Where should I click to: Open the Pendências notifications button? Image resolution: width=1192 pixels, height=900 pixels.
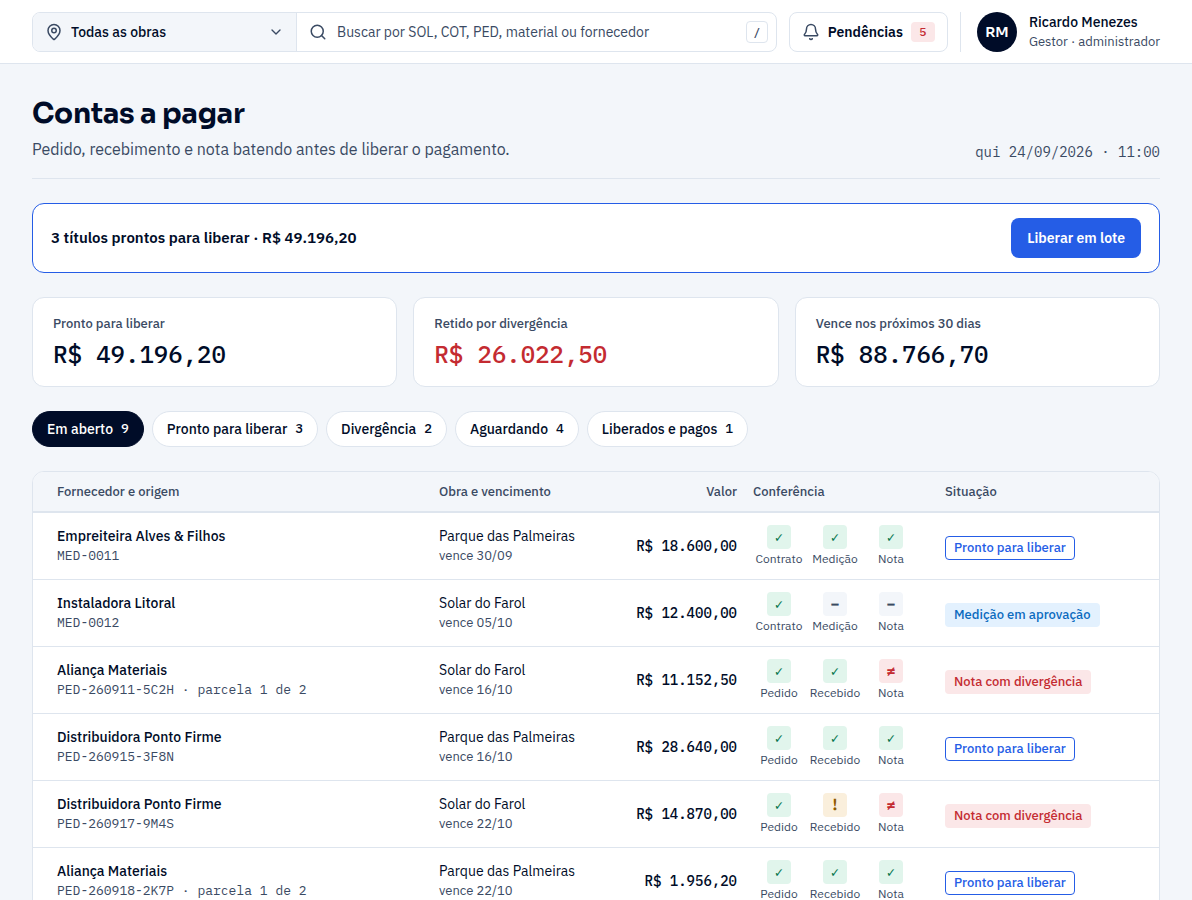(x=868, y=32)
